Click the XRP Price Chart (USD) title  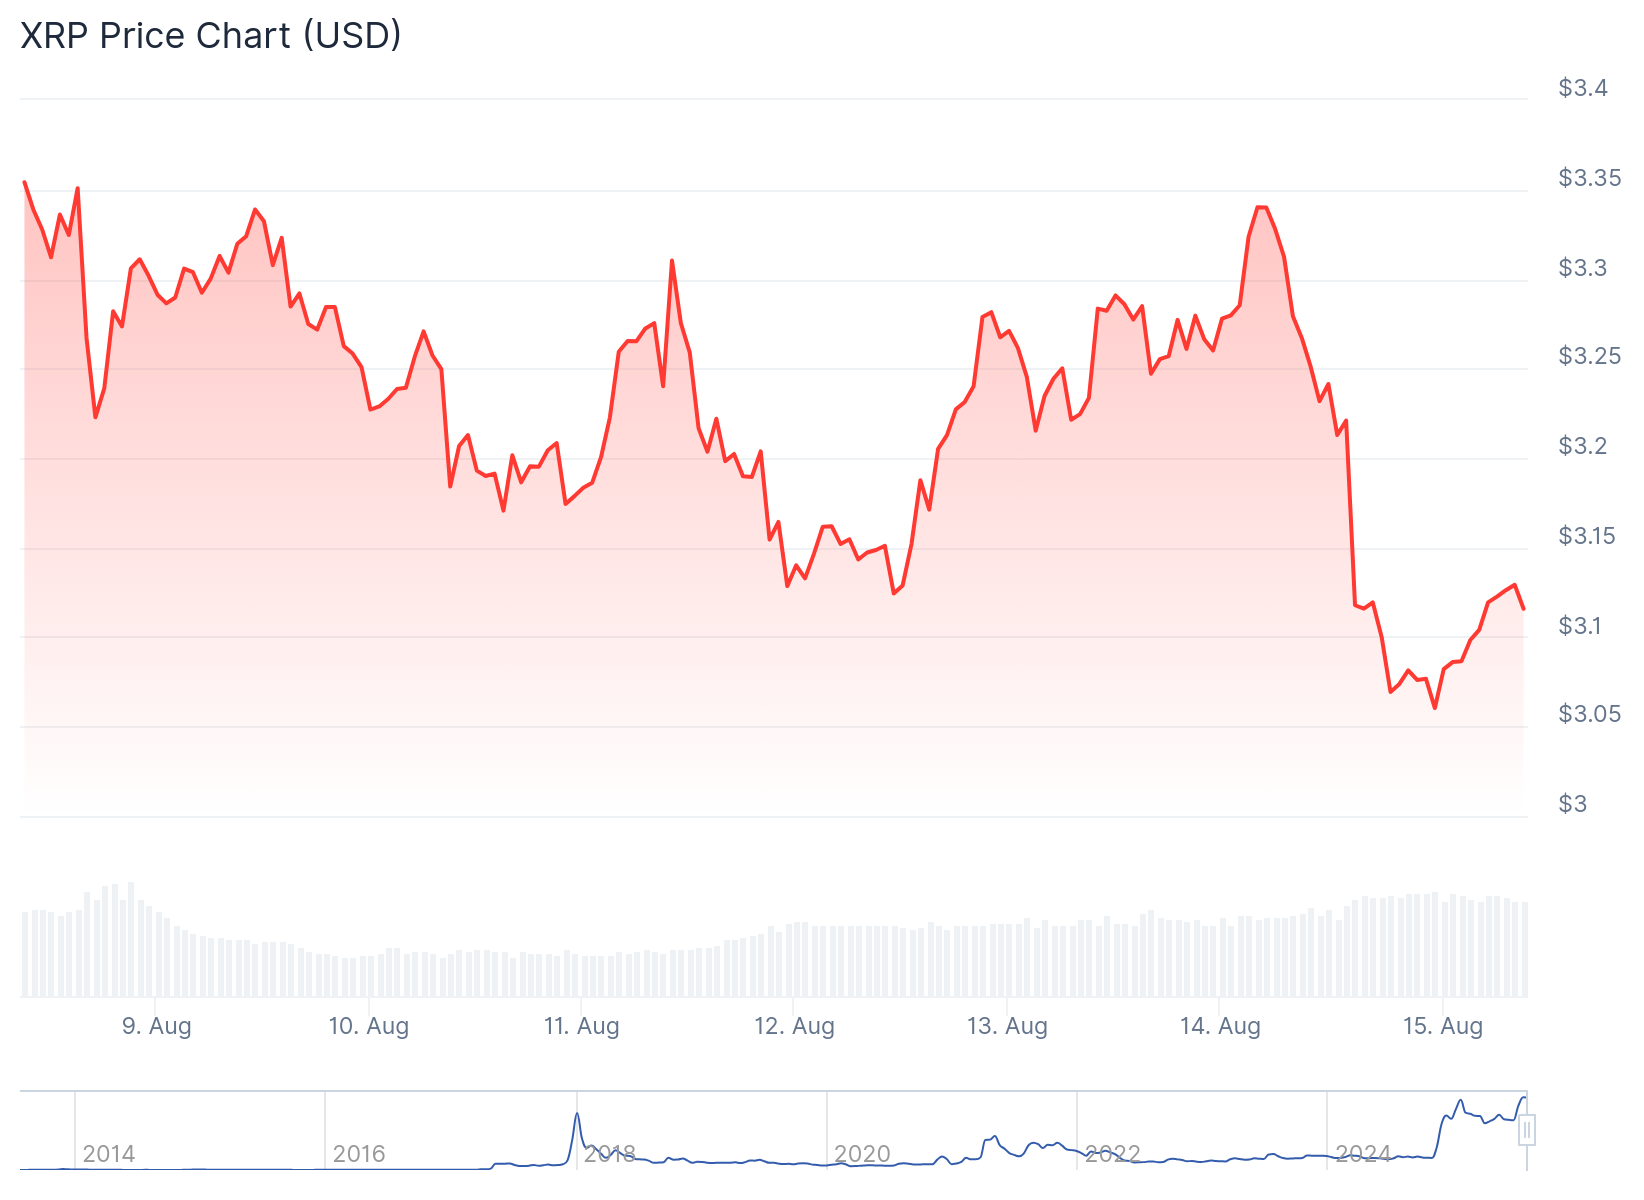coord(211,36)
